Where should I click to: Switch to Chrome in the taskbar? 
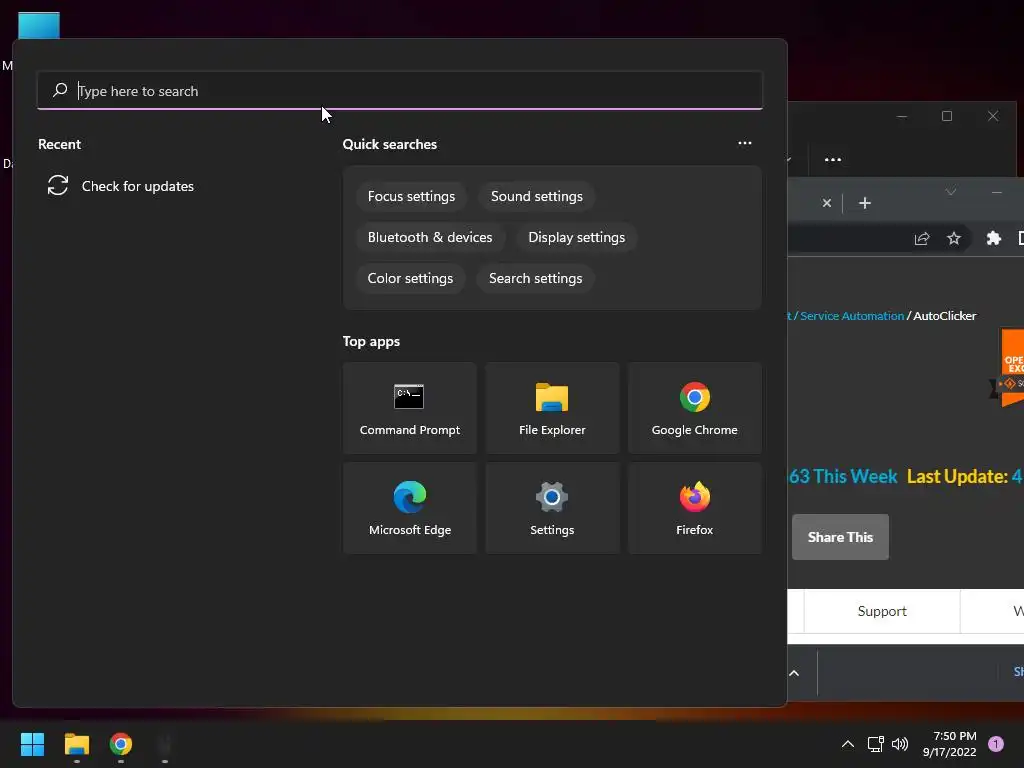click(x=121, y=744)
